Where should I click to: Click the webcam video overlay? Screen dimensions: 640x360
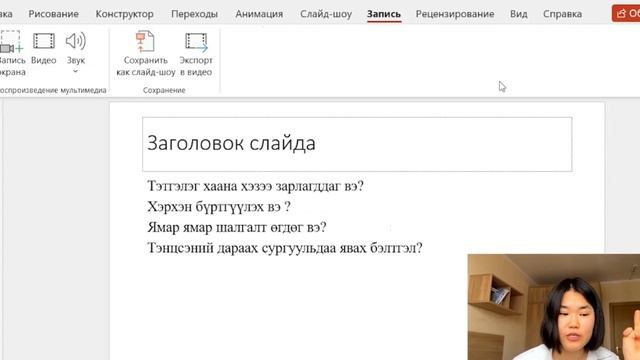click(554, 307)
